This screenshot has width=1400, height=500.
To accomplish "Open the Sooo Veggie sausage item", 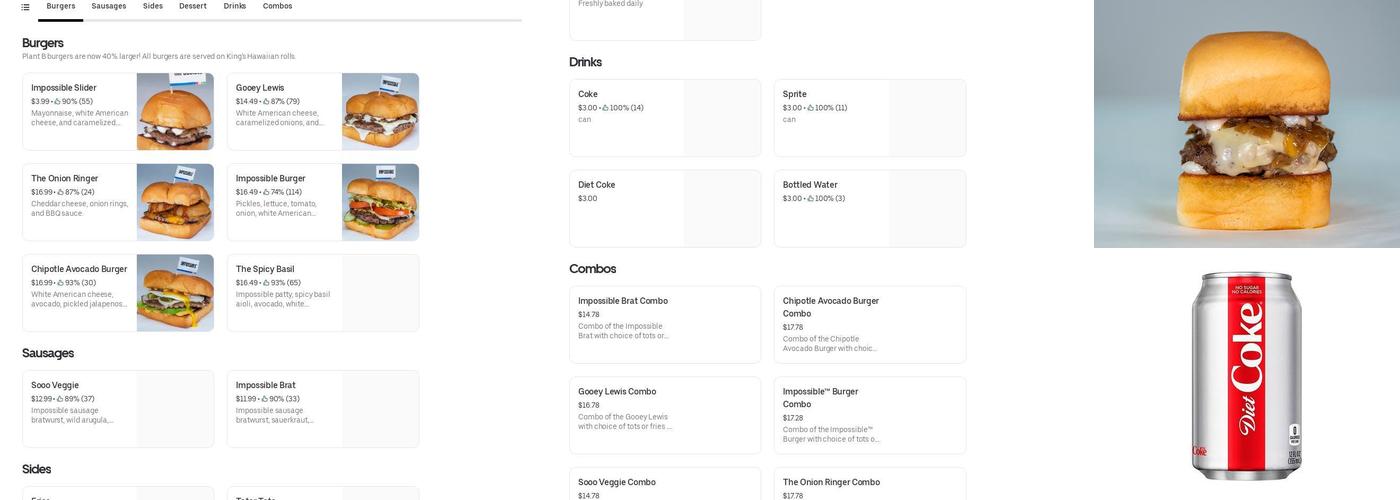I will 118,409.
